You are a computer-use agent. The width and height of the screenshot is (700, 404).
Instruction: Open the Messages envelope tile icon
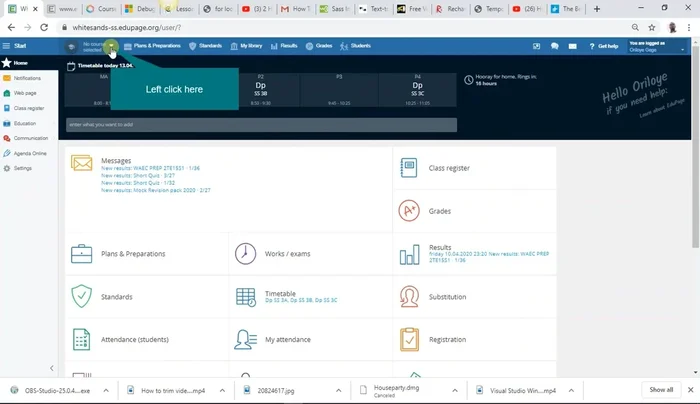81,163
